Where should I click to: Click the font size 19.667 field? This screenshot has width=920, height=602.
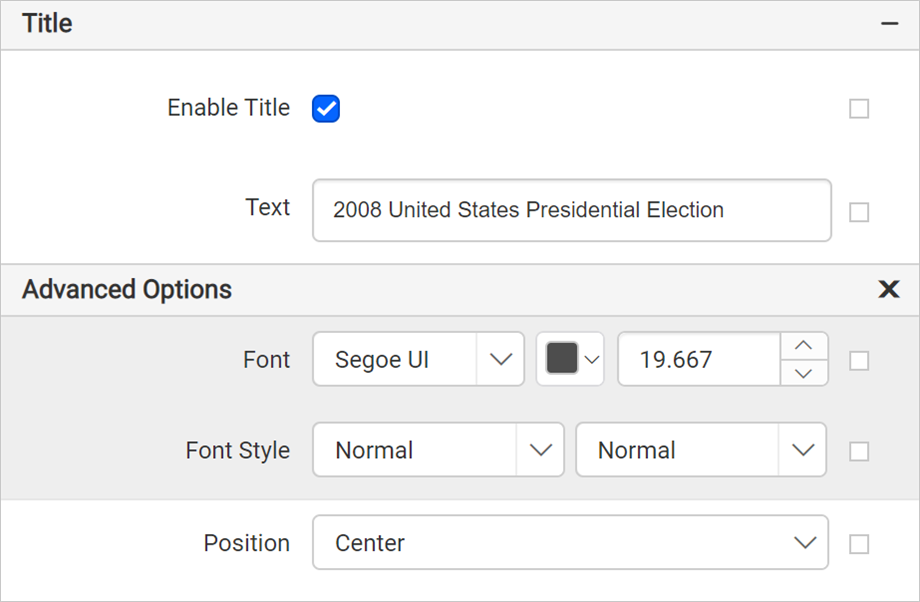tap(699, 359)
